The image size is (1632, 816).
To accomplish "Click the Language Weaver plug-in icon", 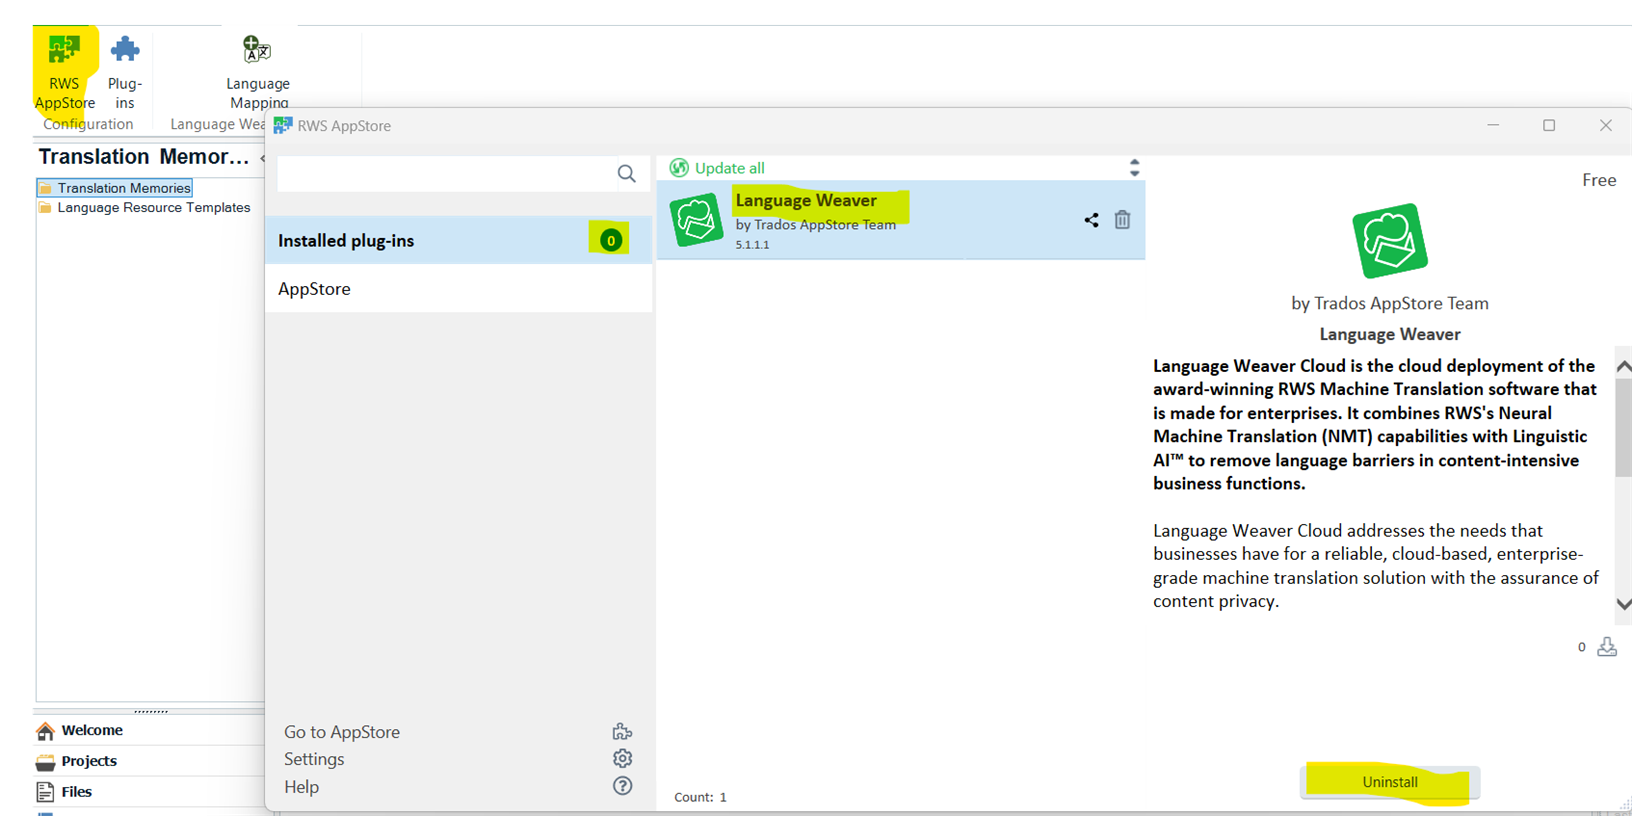I will tap(696, 220).
